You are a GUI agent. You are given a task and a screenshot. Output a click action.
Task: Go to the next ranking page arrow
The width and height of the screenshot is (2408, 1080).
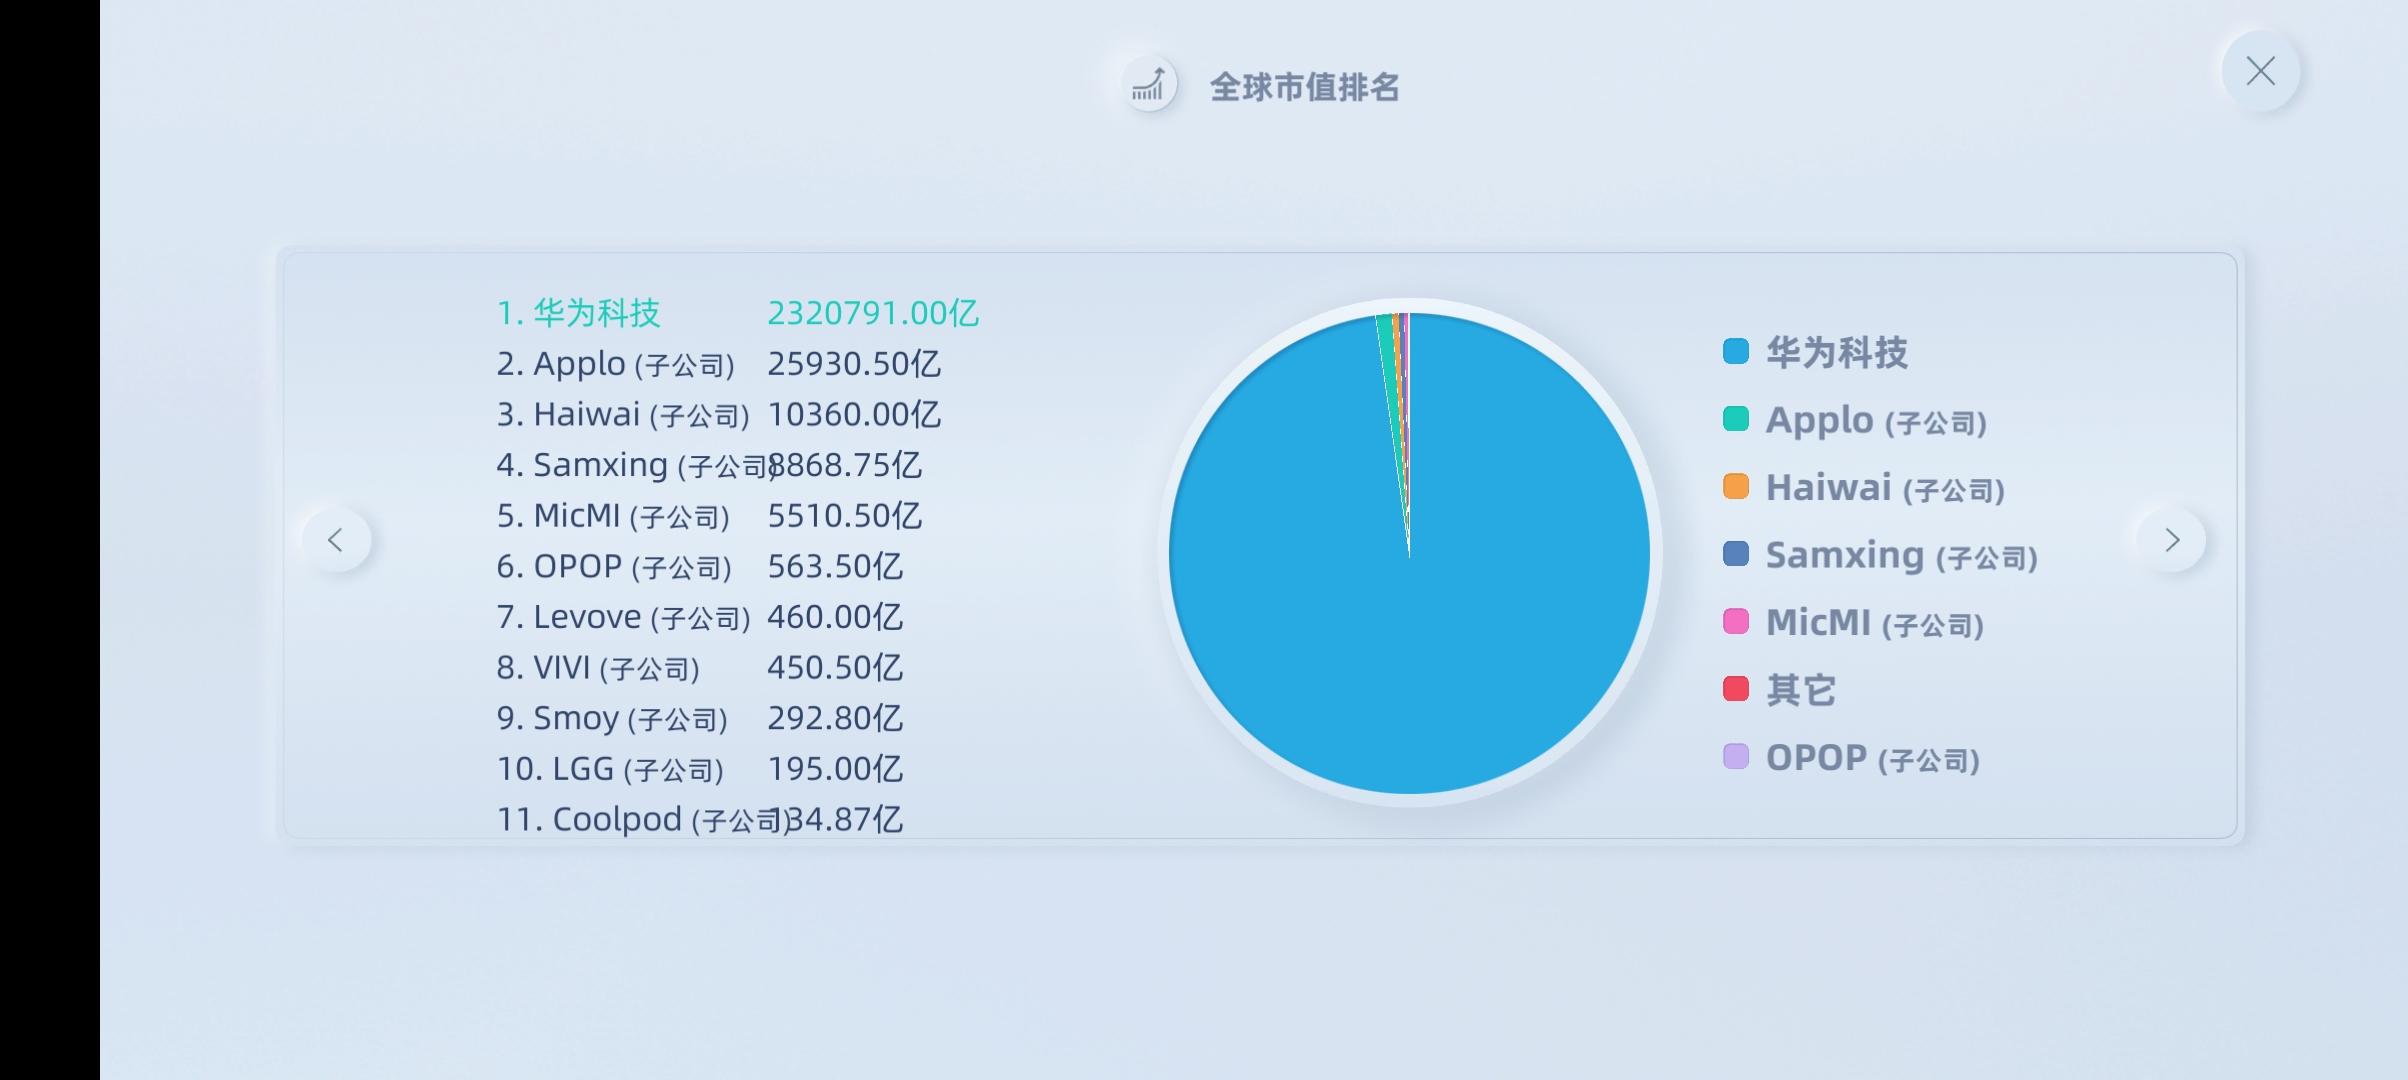coord(2171,541)
